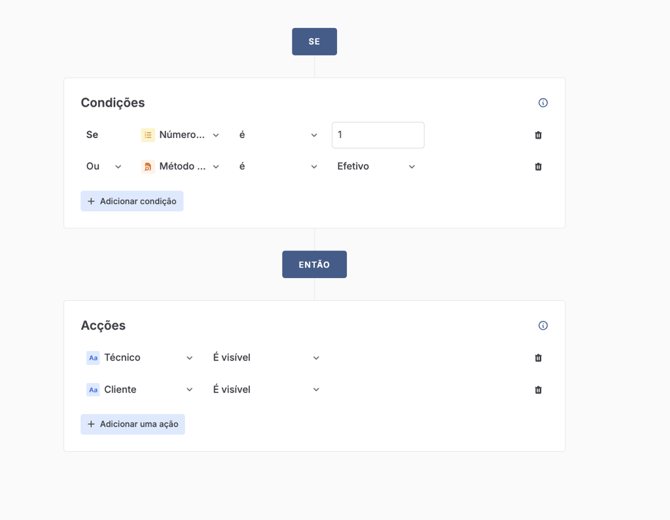Click the info icon in Condições panel
670x520 pixels.
[543, 103]
